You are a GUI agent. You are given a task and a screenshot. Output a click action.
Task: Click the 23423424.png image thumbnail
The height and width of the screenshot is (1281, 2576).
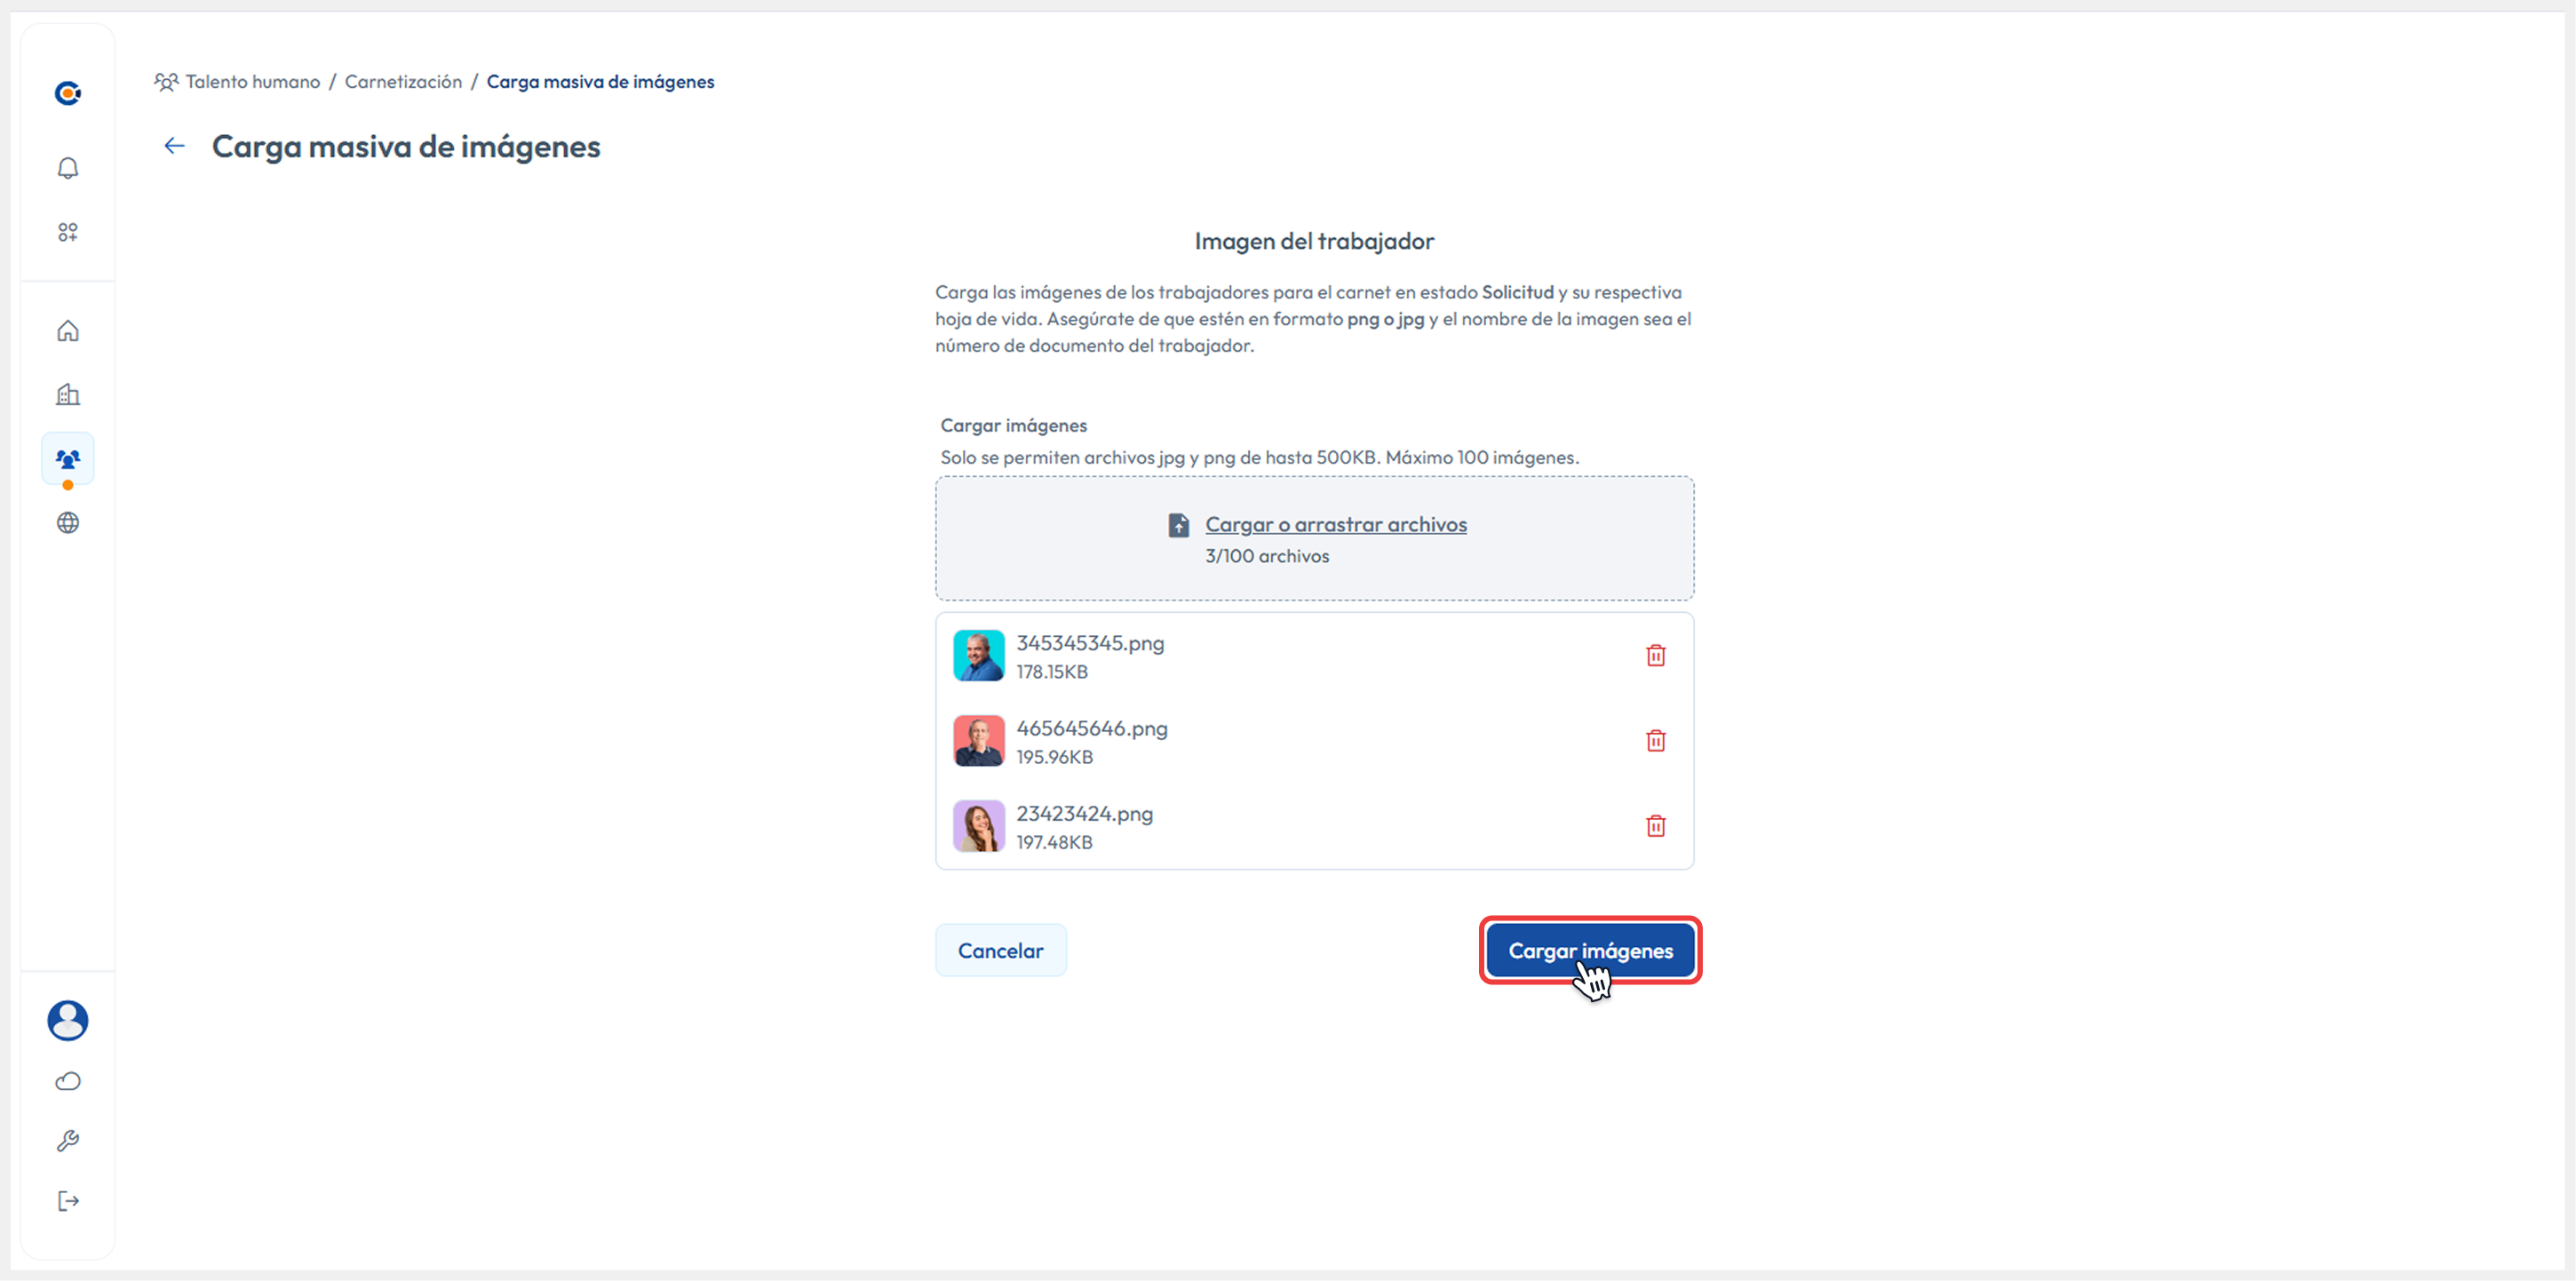pyautogui.click(x=978, y=826)
